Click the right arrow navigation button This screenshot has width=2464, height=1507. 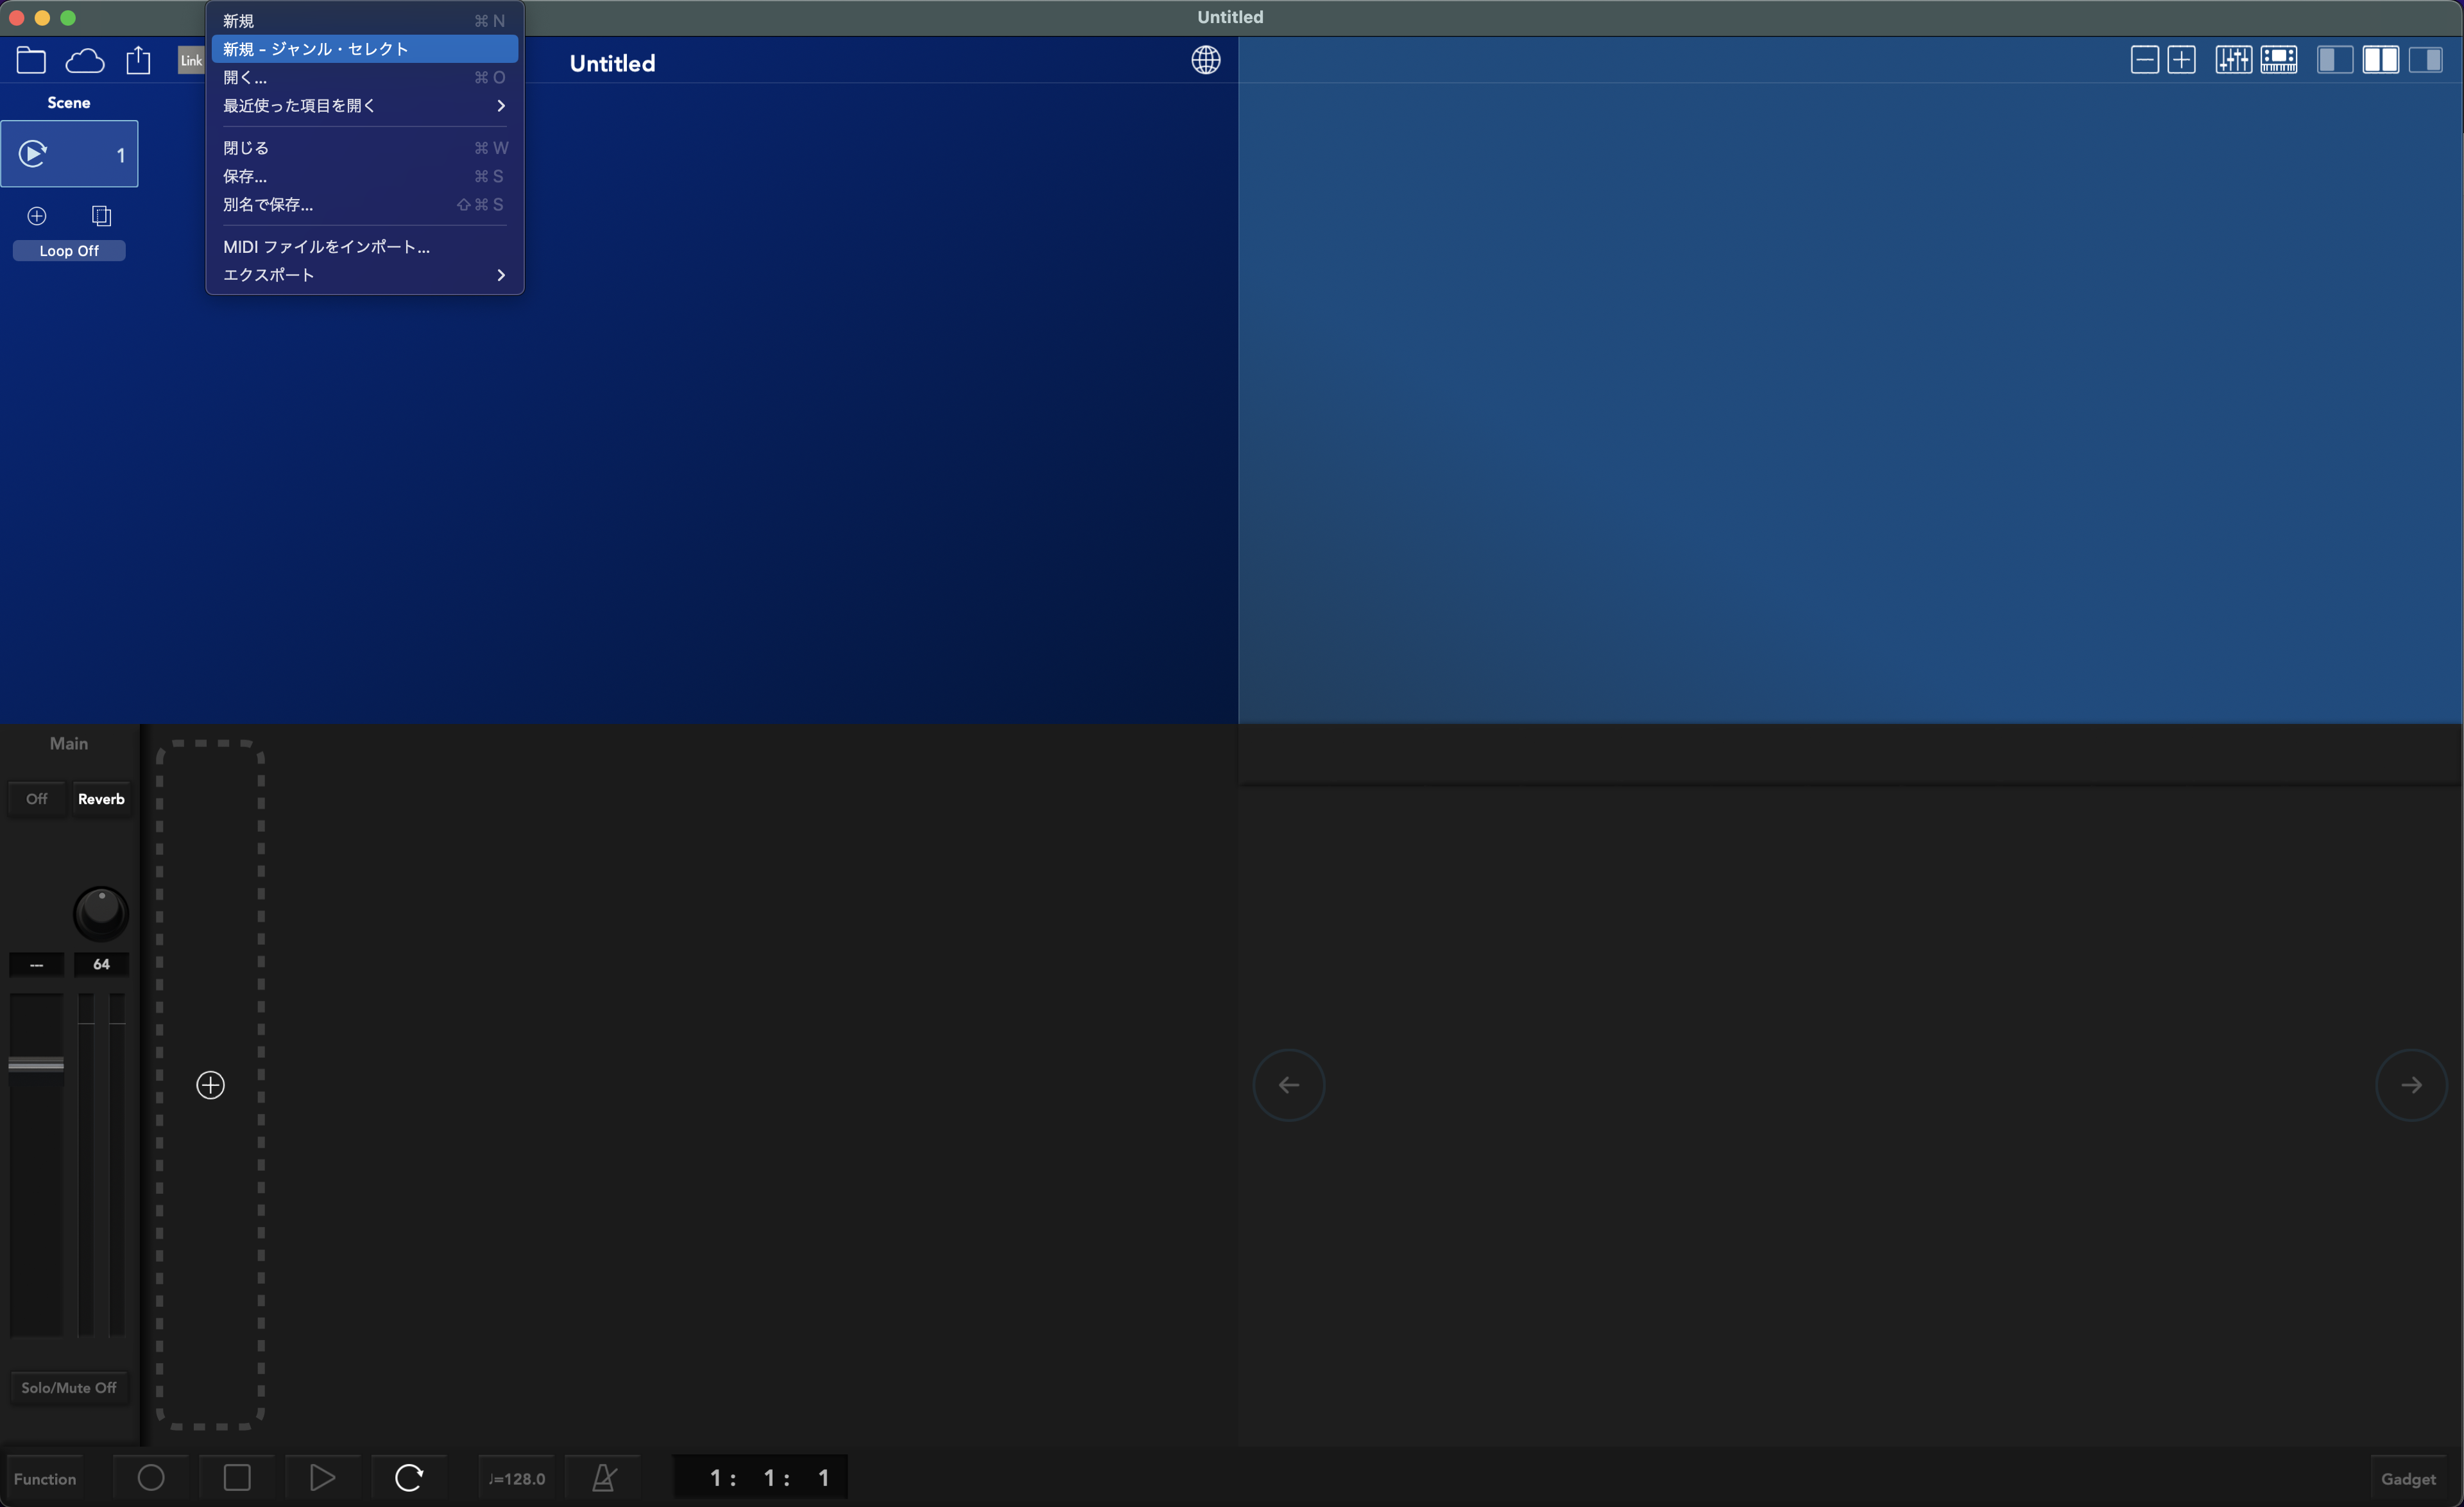coord(2411,1085)
